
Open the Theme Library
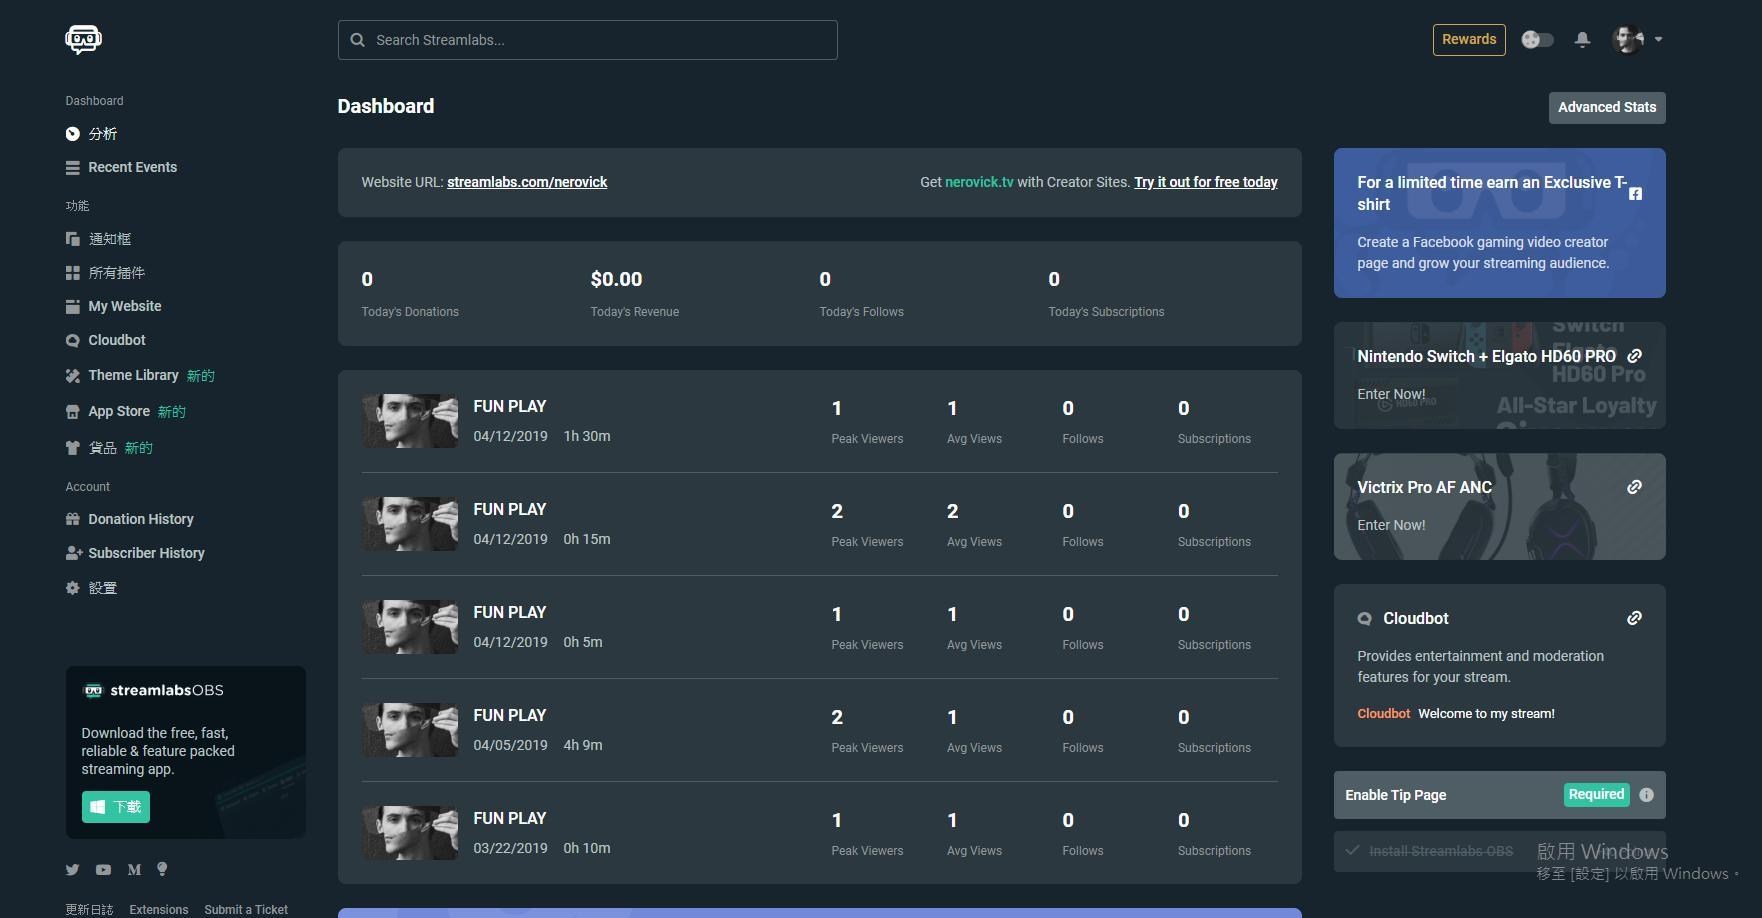coord(134,375)
